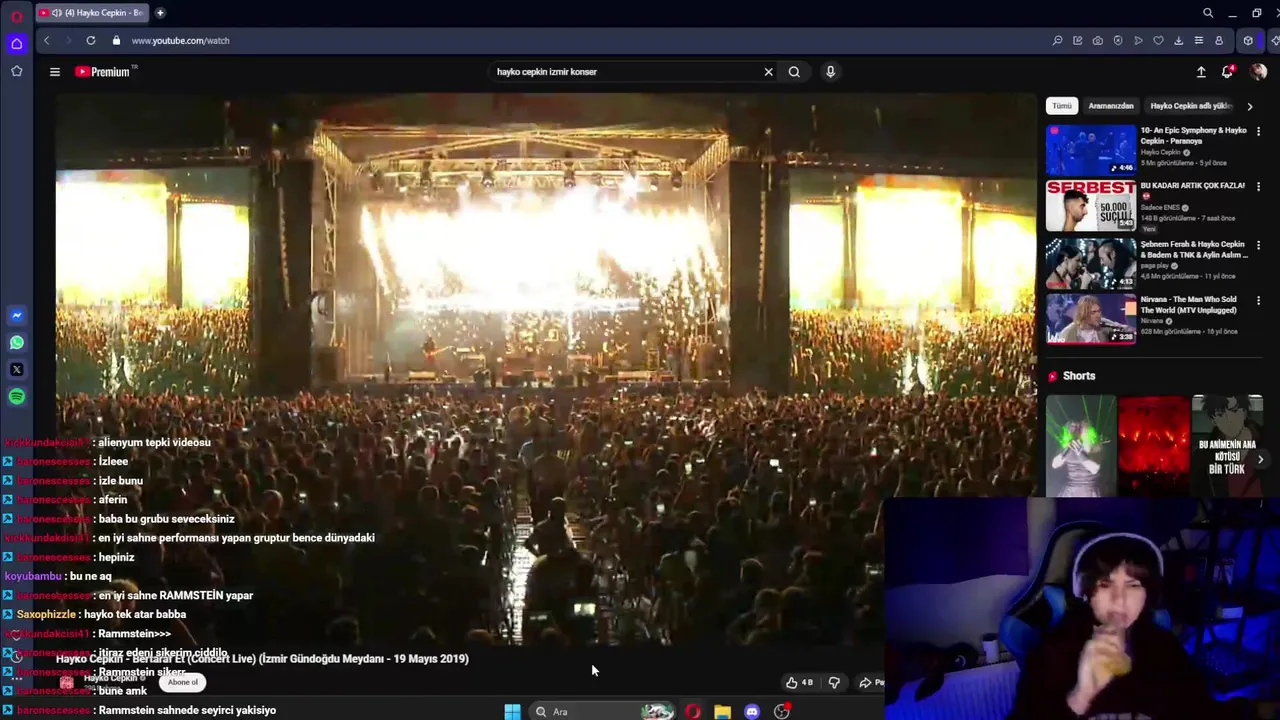Click the Shorts section heading
1280x720 pixels.
(1079, 376)
